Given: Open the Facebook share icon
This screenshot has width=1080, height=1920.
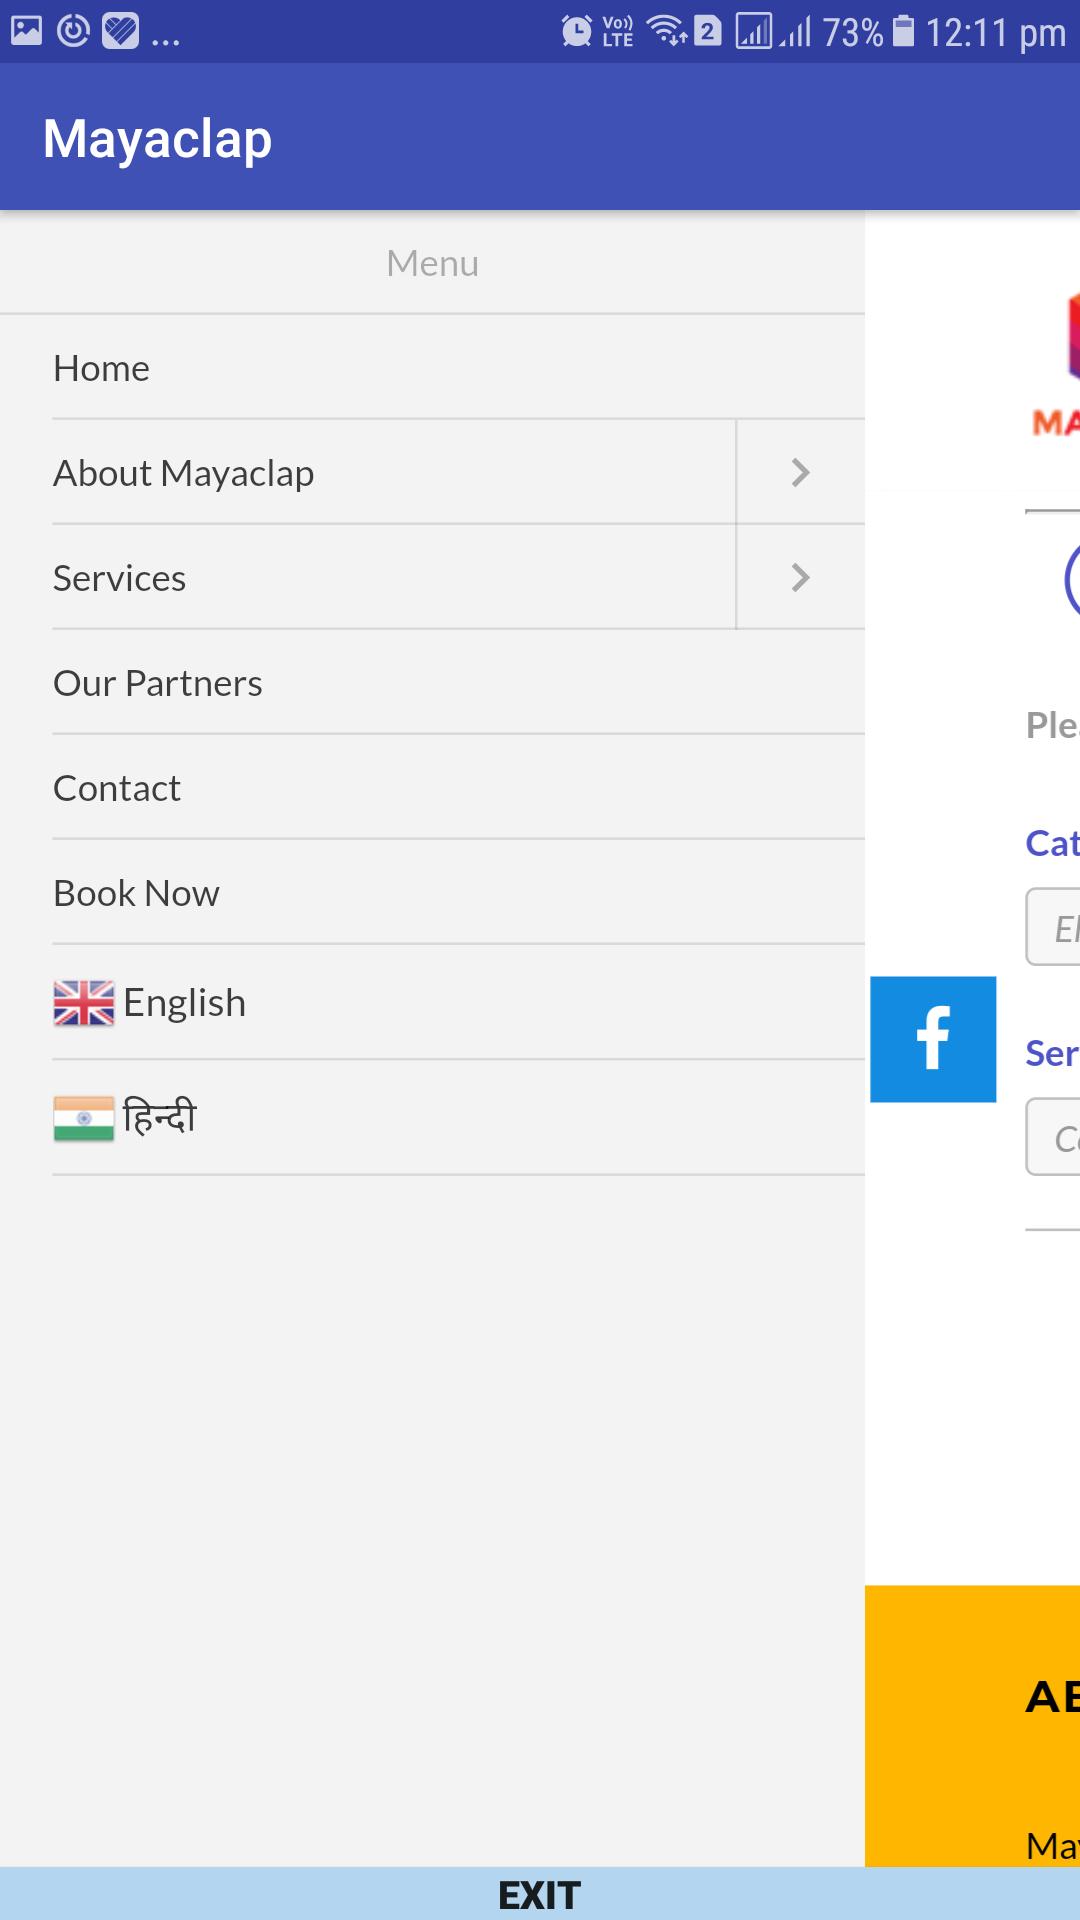Looking at the screenshot, I should (933, 1039).
